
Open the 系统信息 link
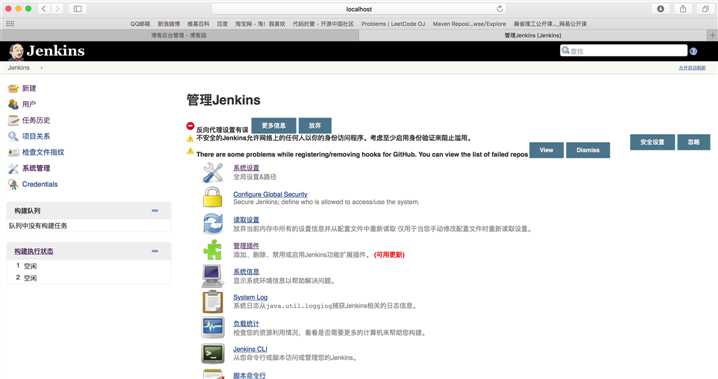point(246,272)
